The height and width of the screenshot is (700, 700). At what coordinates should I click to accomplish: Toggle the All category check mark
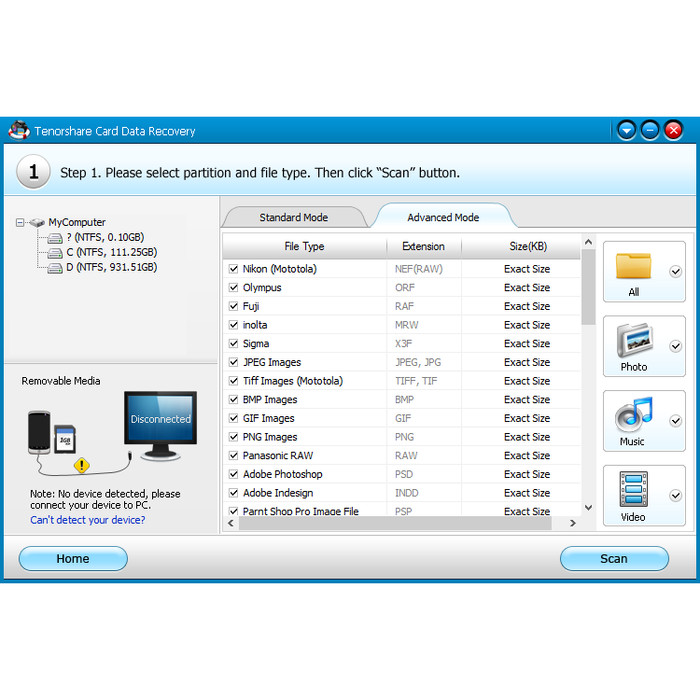(675, 271)
